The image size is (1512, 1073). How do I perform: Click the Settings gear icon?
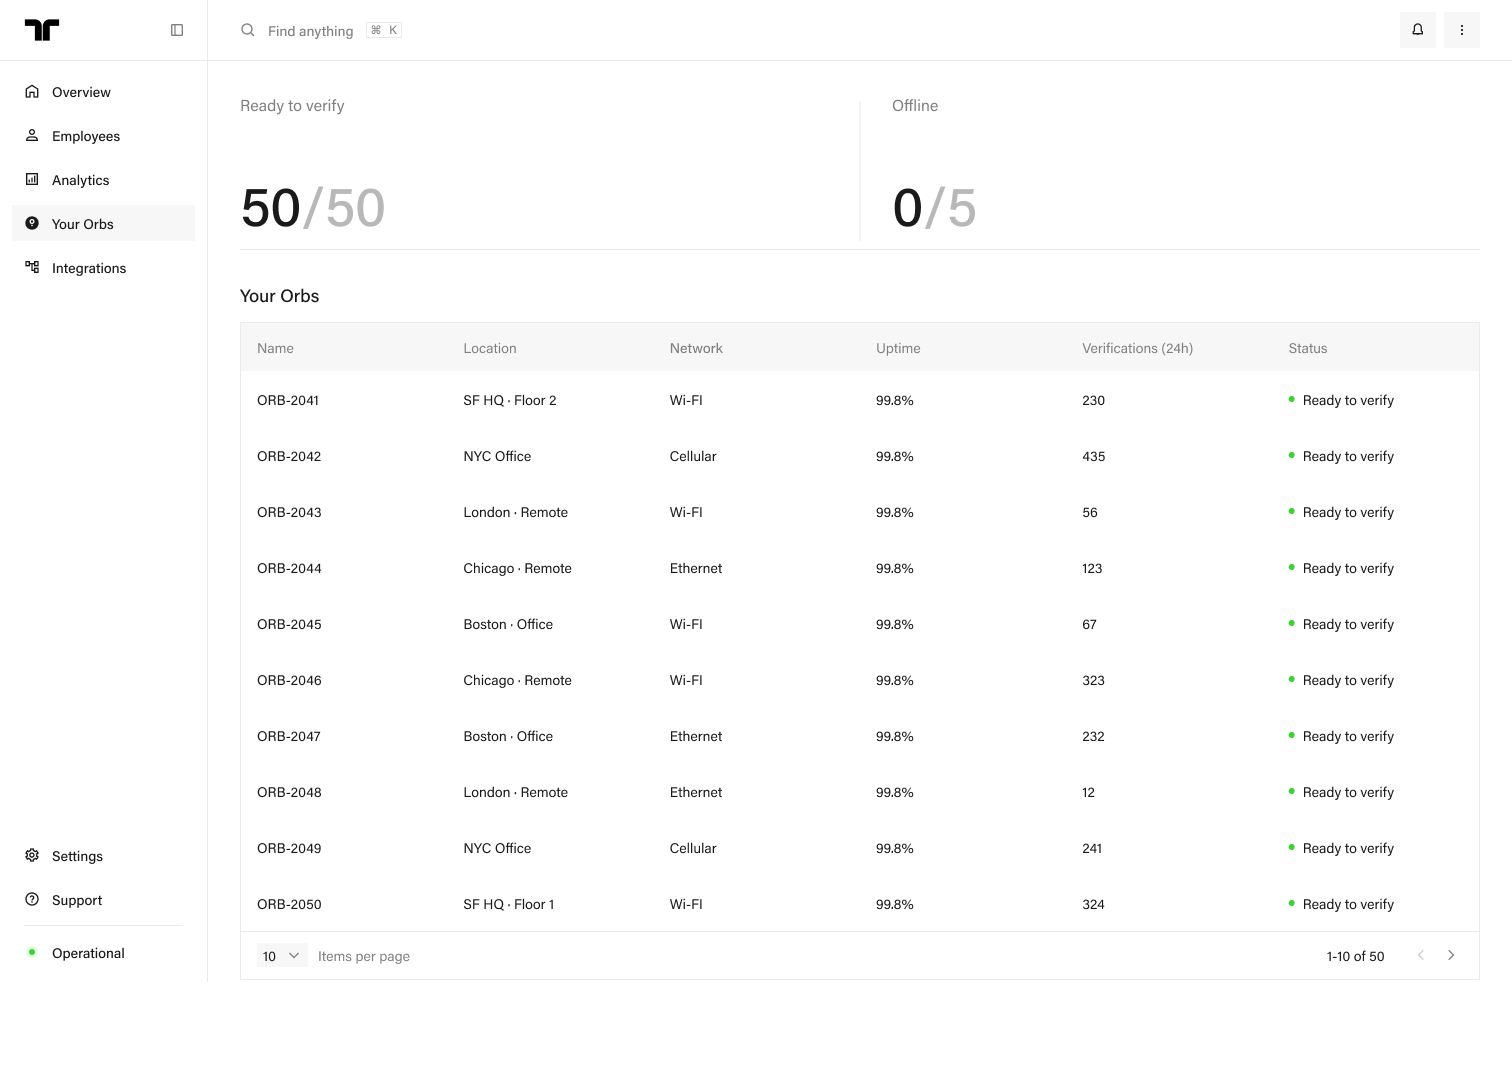pos(32,855)
